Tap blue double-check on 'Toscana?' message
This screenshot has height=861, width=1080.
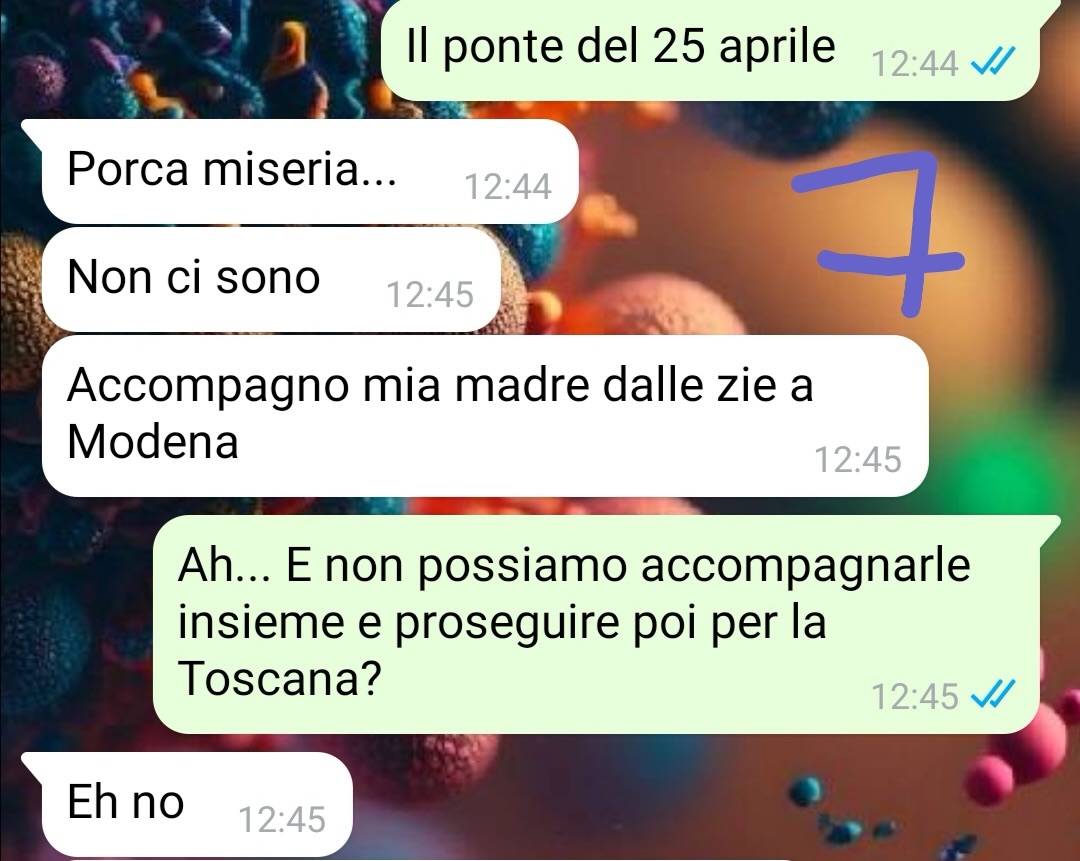coord(992,694)
